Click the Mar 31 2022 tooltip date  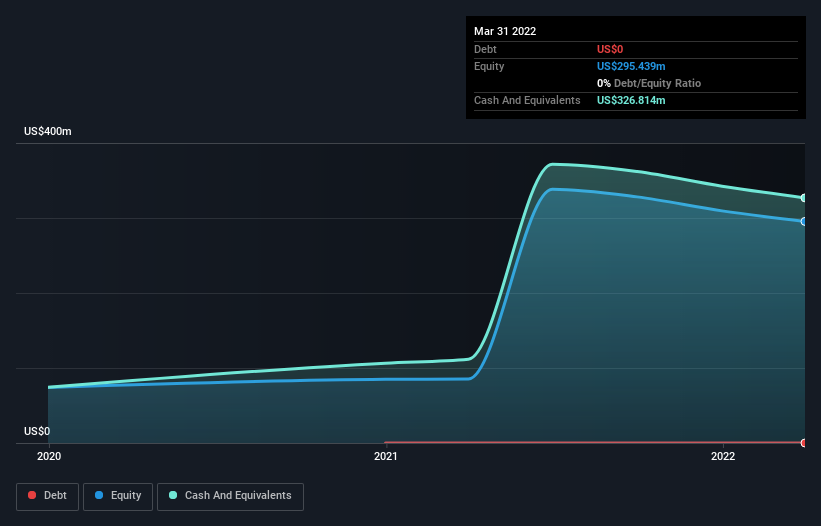click(505, 31)
